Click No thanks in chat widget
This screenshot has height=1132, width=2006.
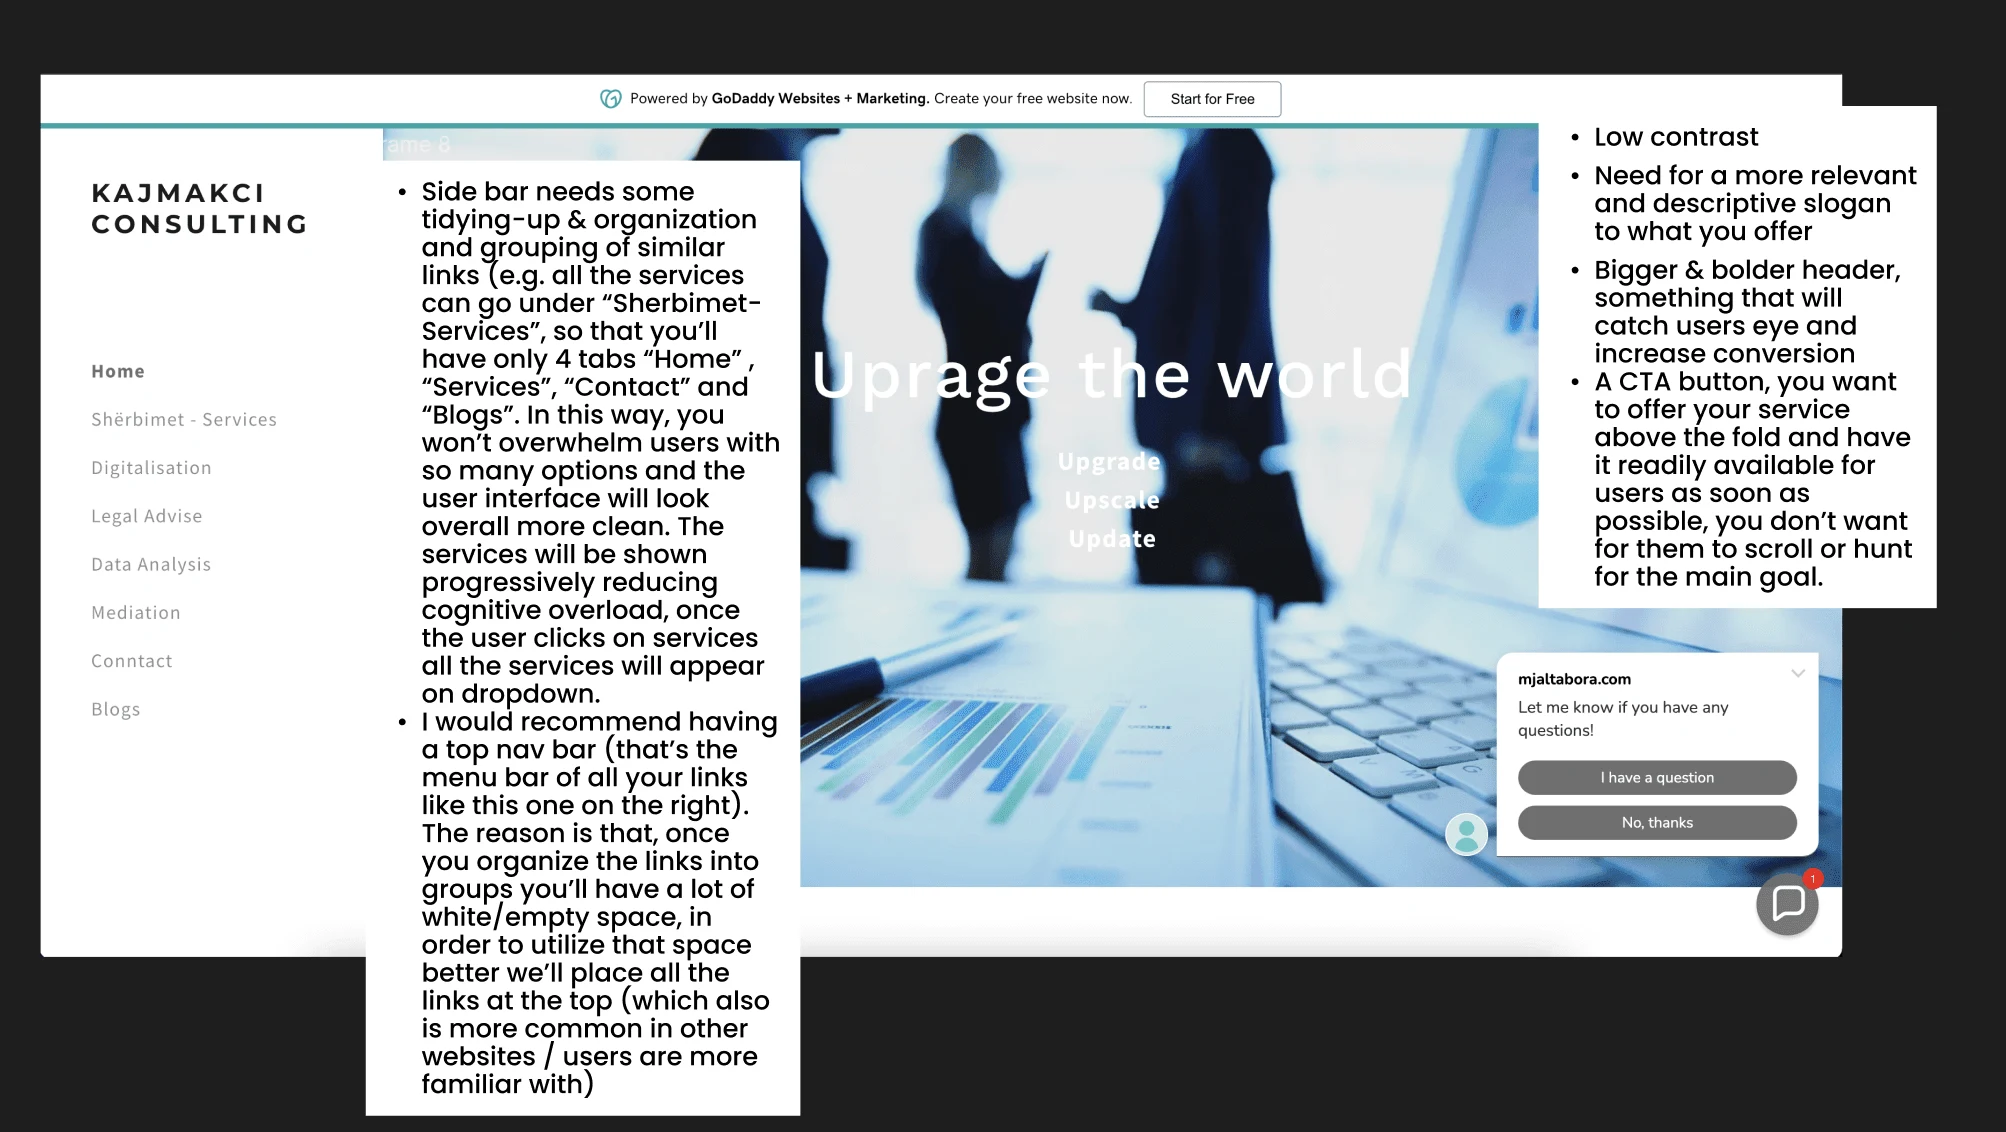click(x=1656, y=822)
